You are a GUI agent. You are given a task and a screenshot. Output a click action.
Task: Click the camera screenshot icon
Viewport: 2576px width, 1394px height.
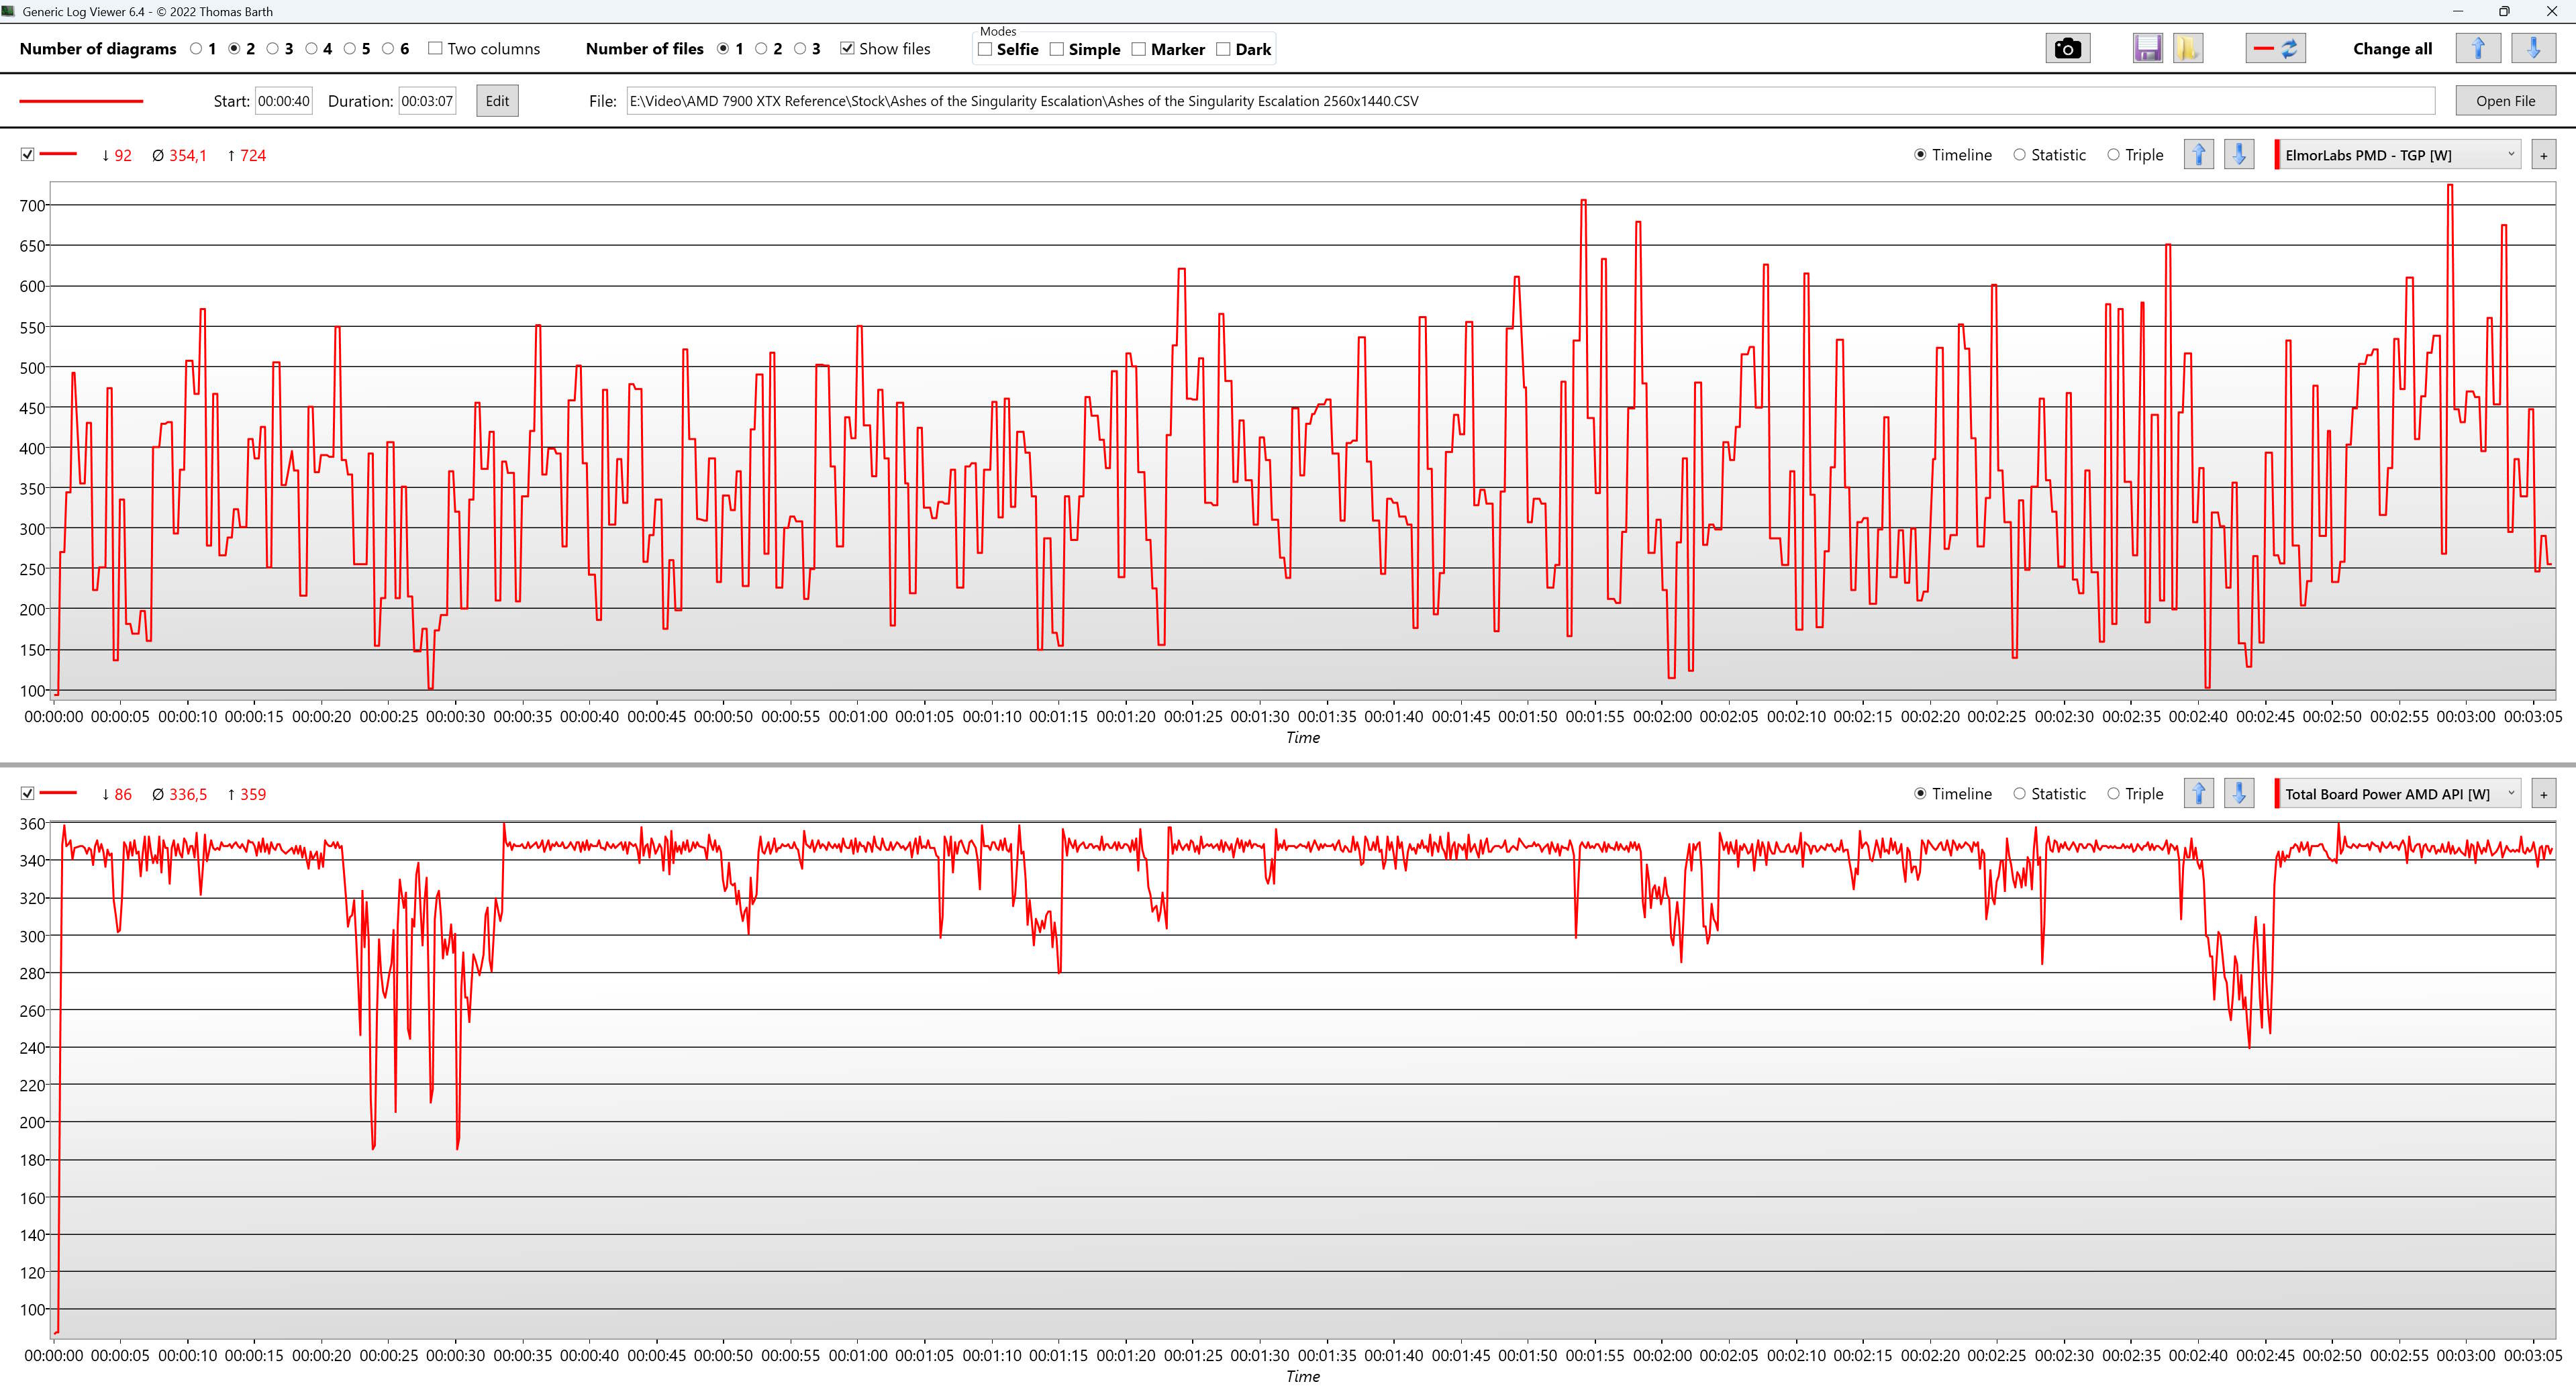click(2067, 48)
